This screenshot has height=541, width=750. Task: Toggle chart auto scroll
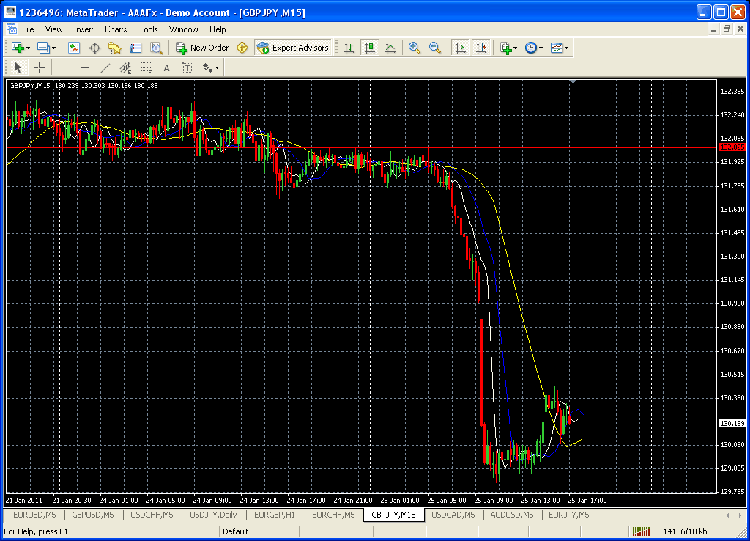click(x=460, y=48)
